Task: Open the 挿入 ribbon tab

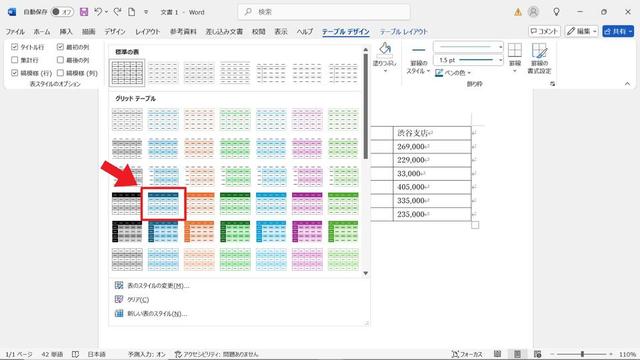Action: (66, 31)
